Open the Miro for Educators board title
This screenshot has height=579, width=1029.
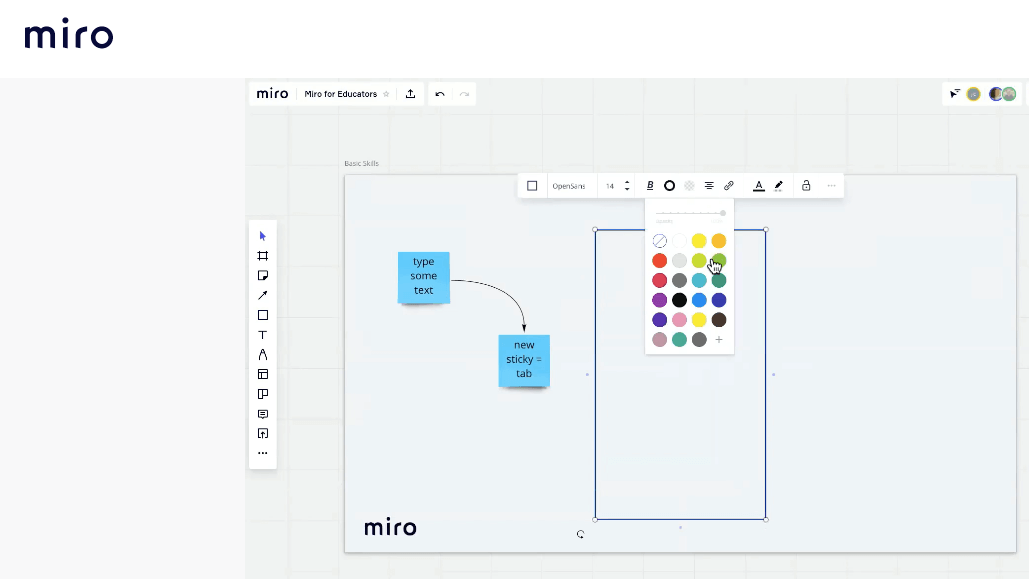(x=341, y=94)
